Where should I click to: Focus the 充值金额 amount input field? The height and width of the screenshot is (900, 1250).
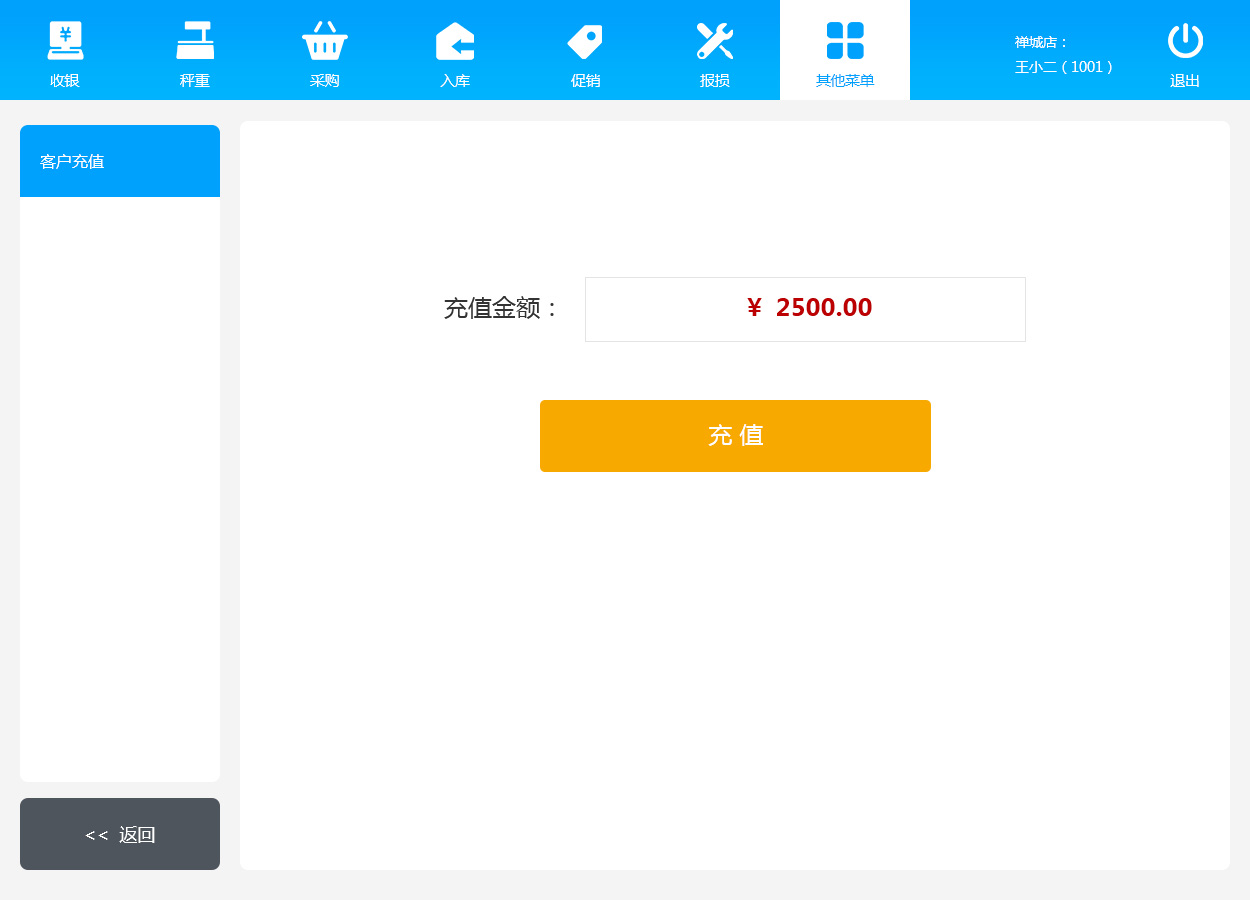(x=805, y=309)
